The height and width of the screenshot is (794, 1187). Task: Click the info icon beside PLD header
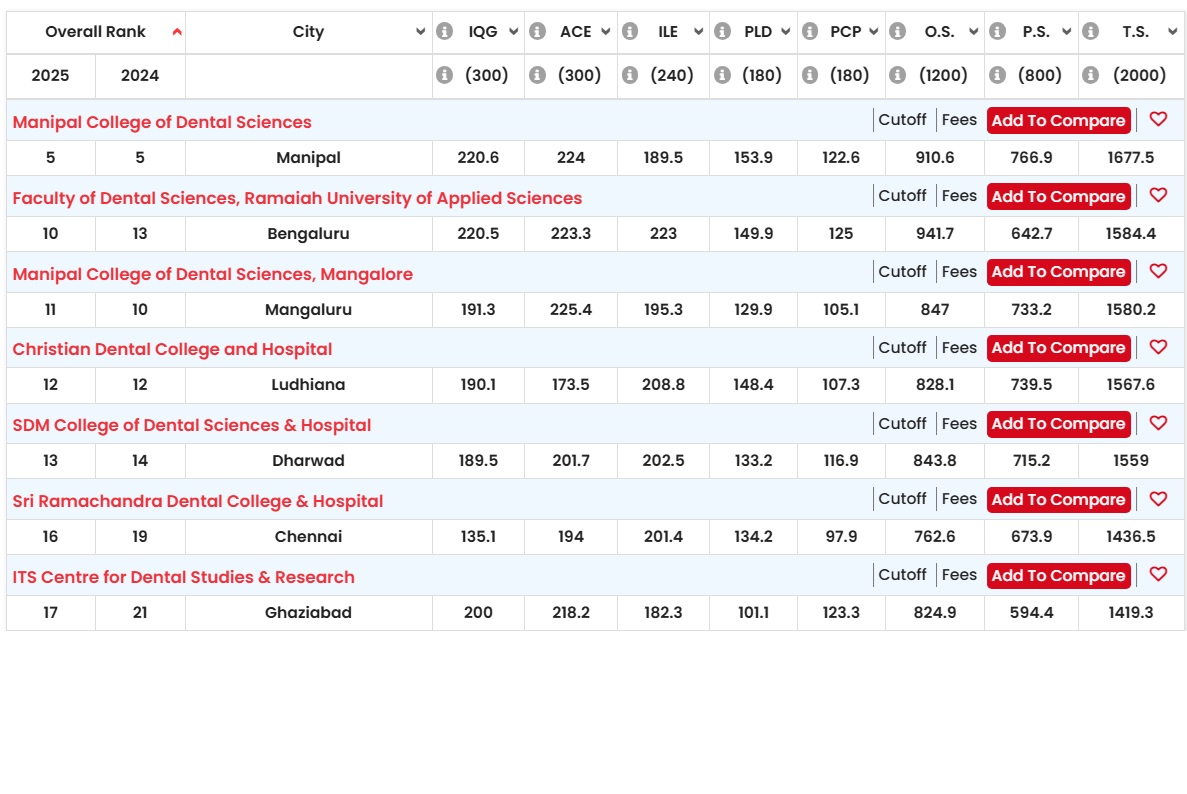[723, 31]
